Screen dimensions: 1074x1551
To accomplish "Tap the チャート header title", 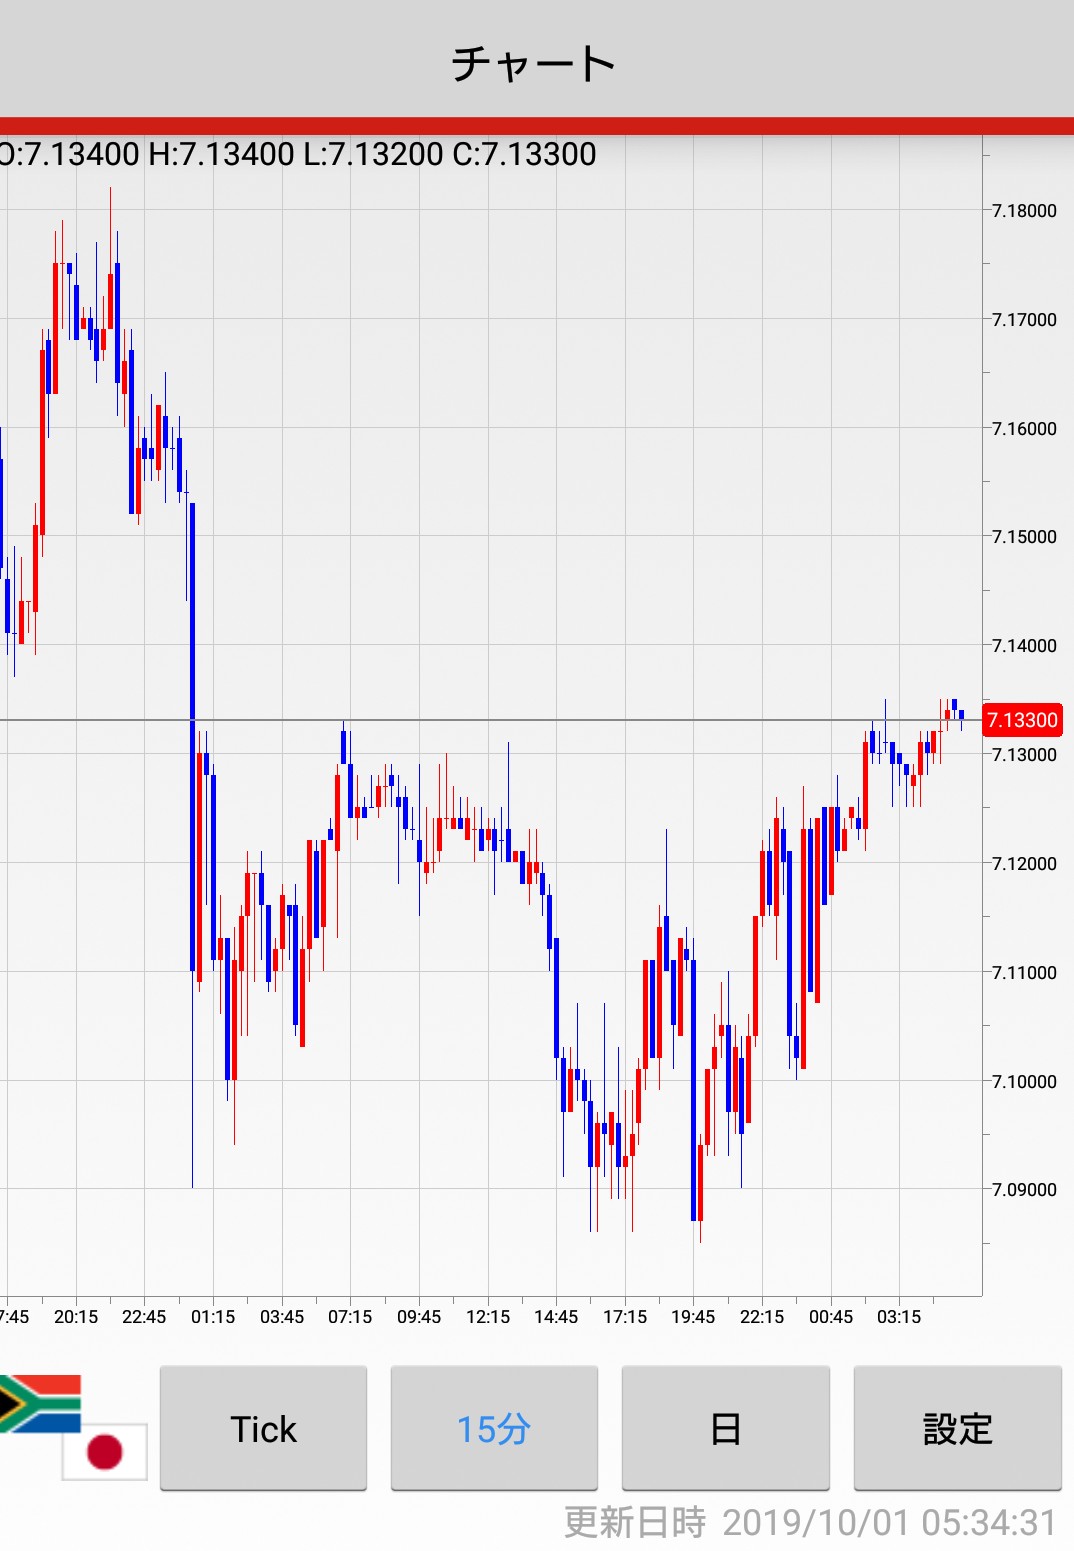I will coord(534,64).
